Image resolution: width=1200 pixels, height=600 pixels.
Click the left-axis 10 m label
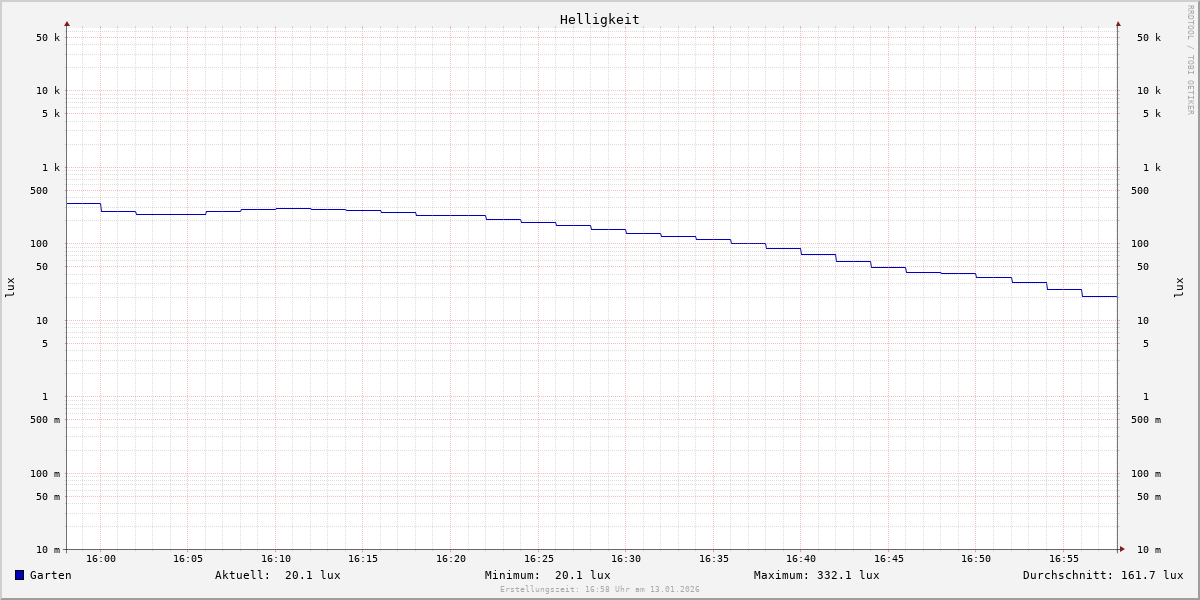(48, 550)
